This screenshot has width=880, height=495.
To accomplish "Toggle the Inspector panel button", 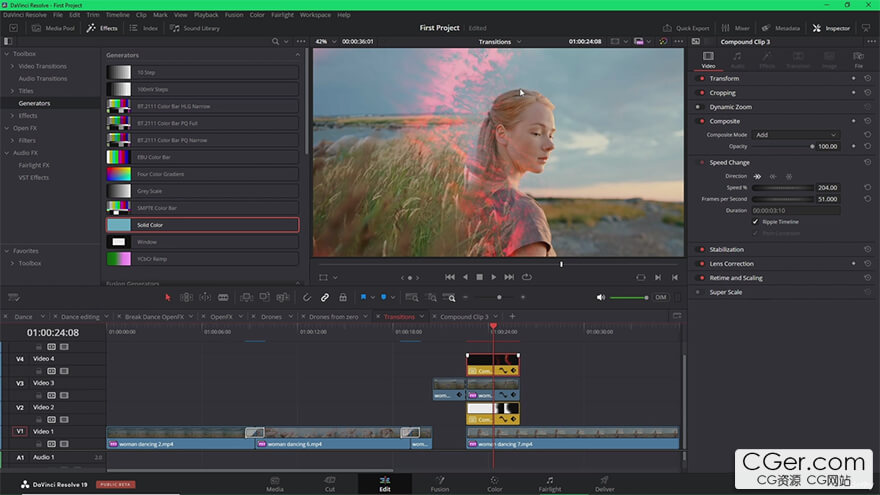I will point(832,28).
